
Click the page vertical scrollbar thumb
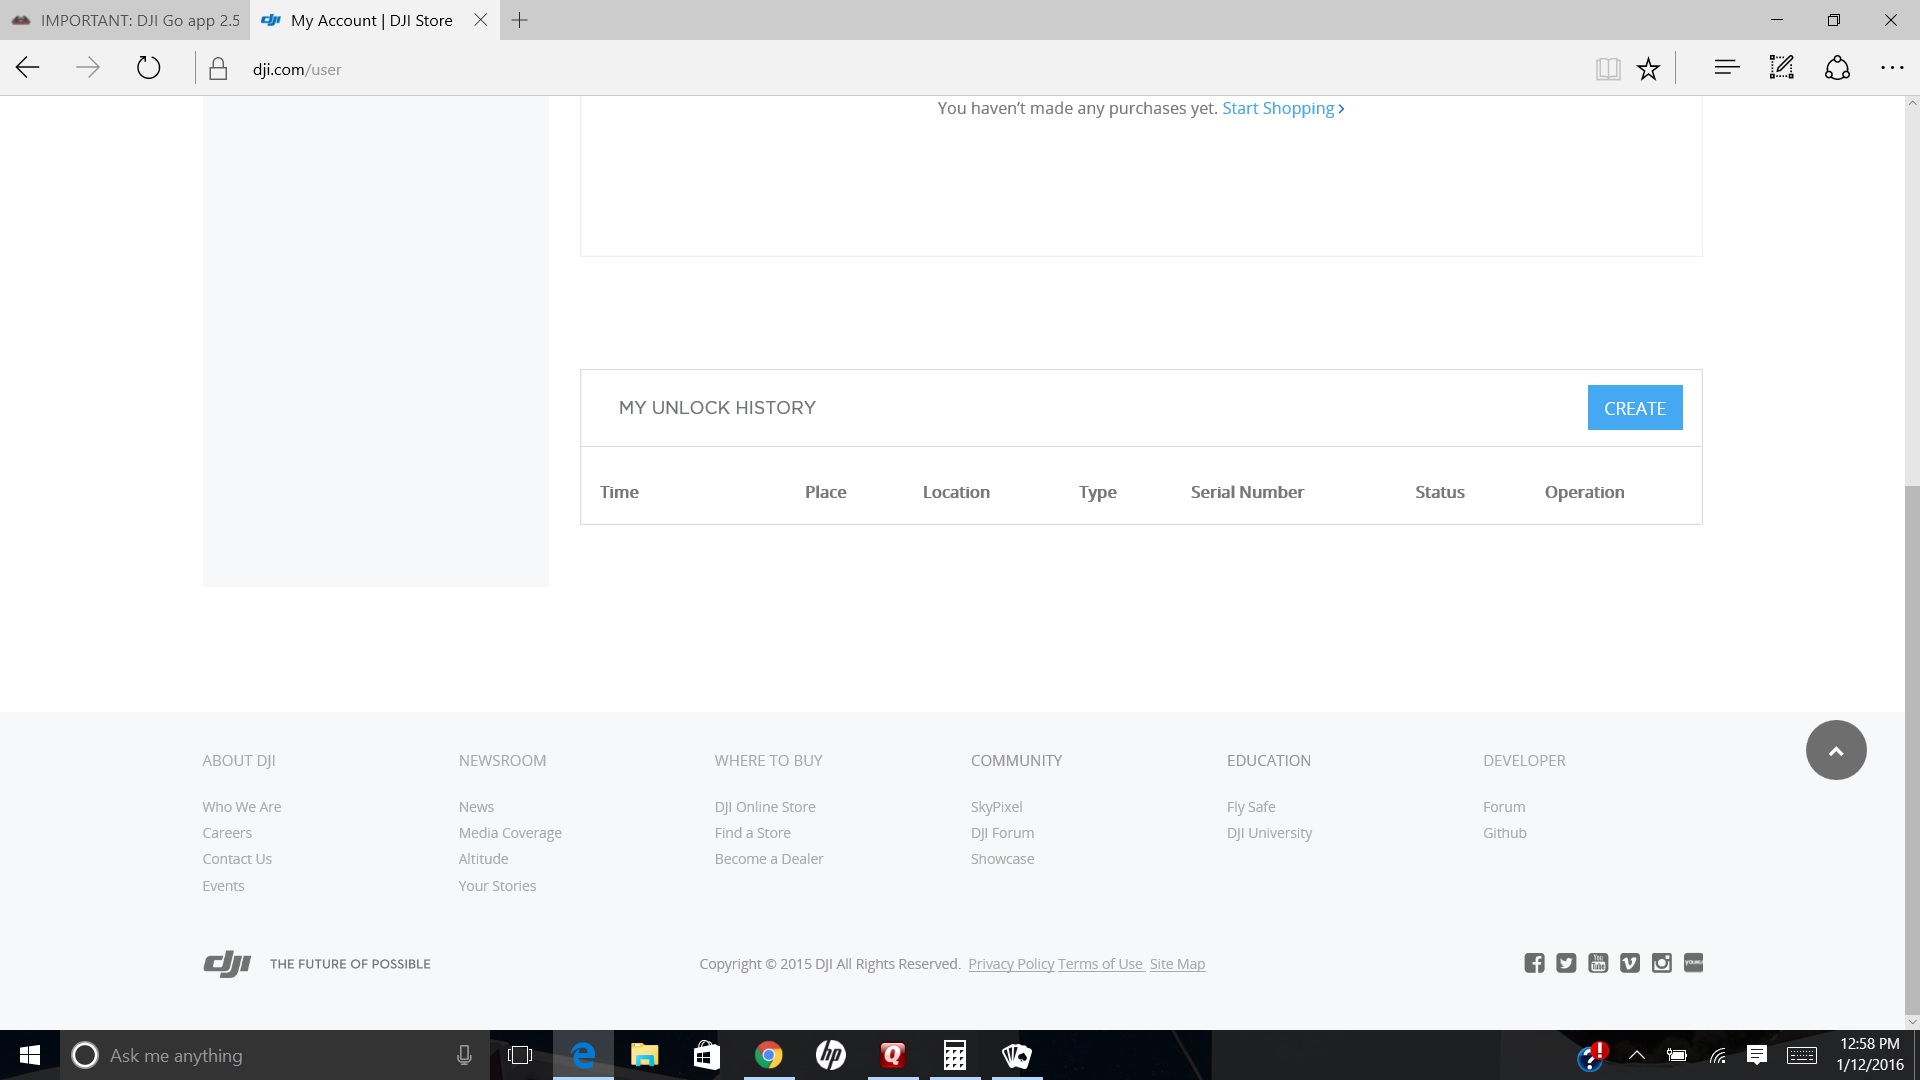(1912, 748)
